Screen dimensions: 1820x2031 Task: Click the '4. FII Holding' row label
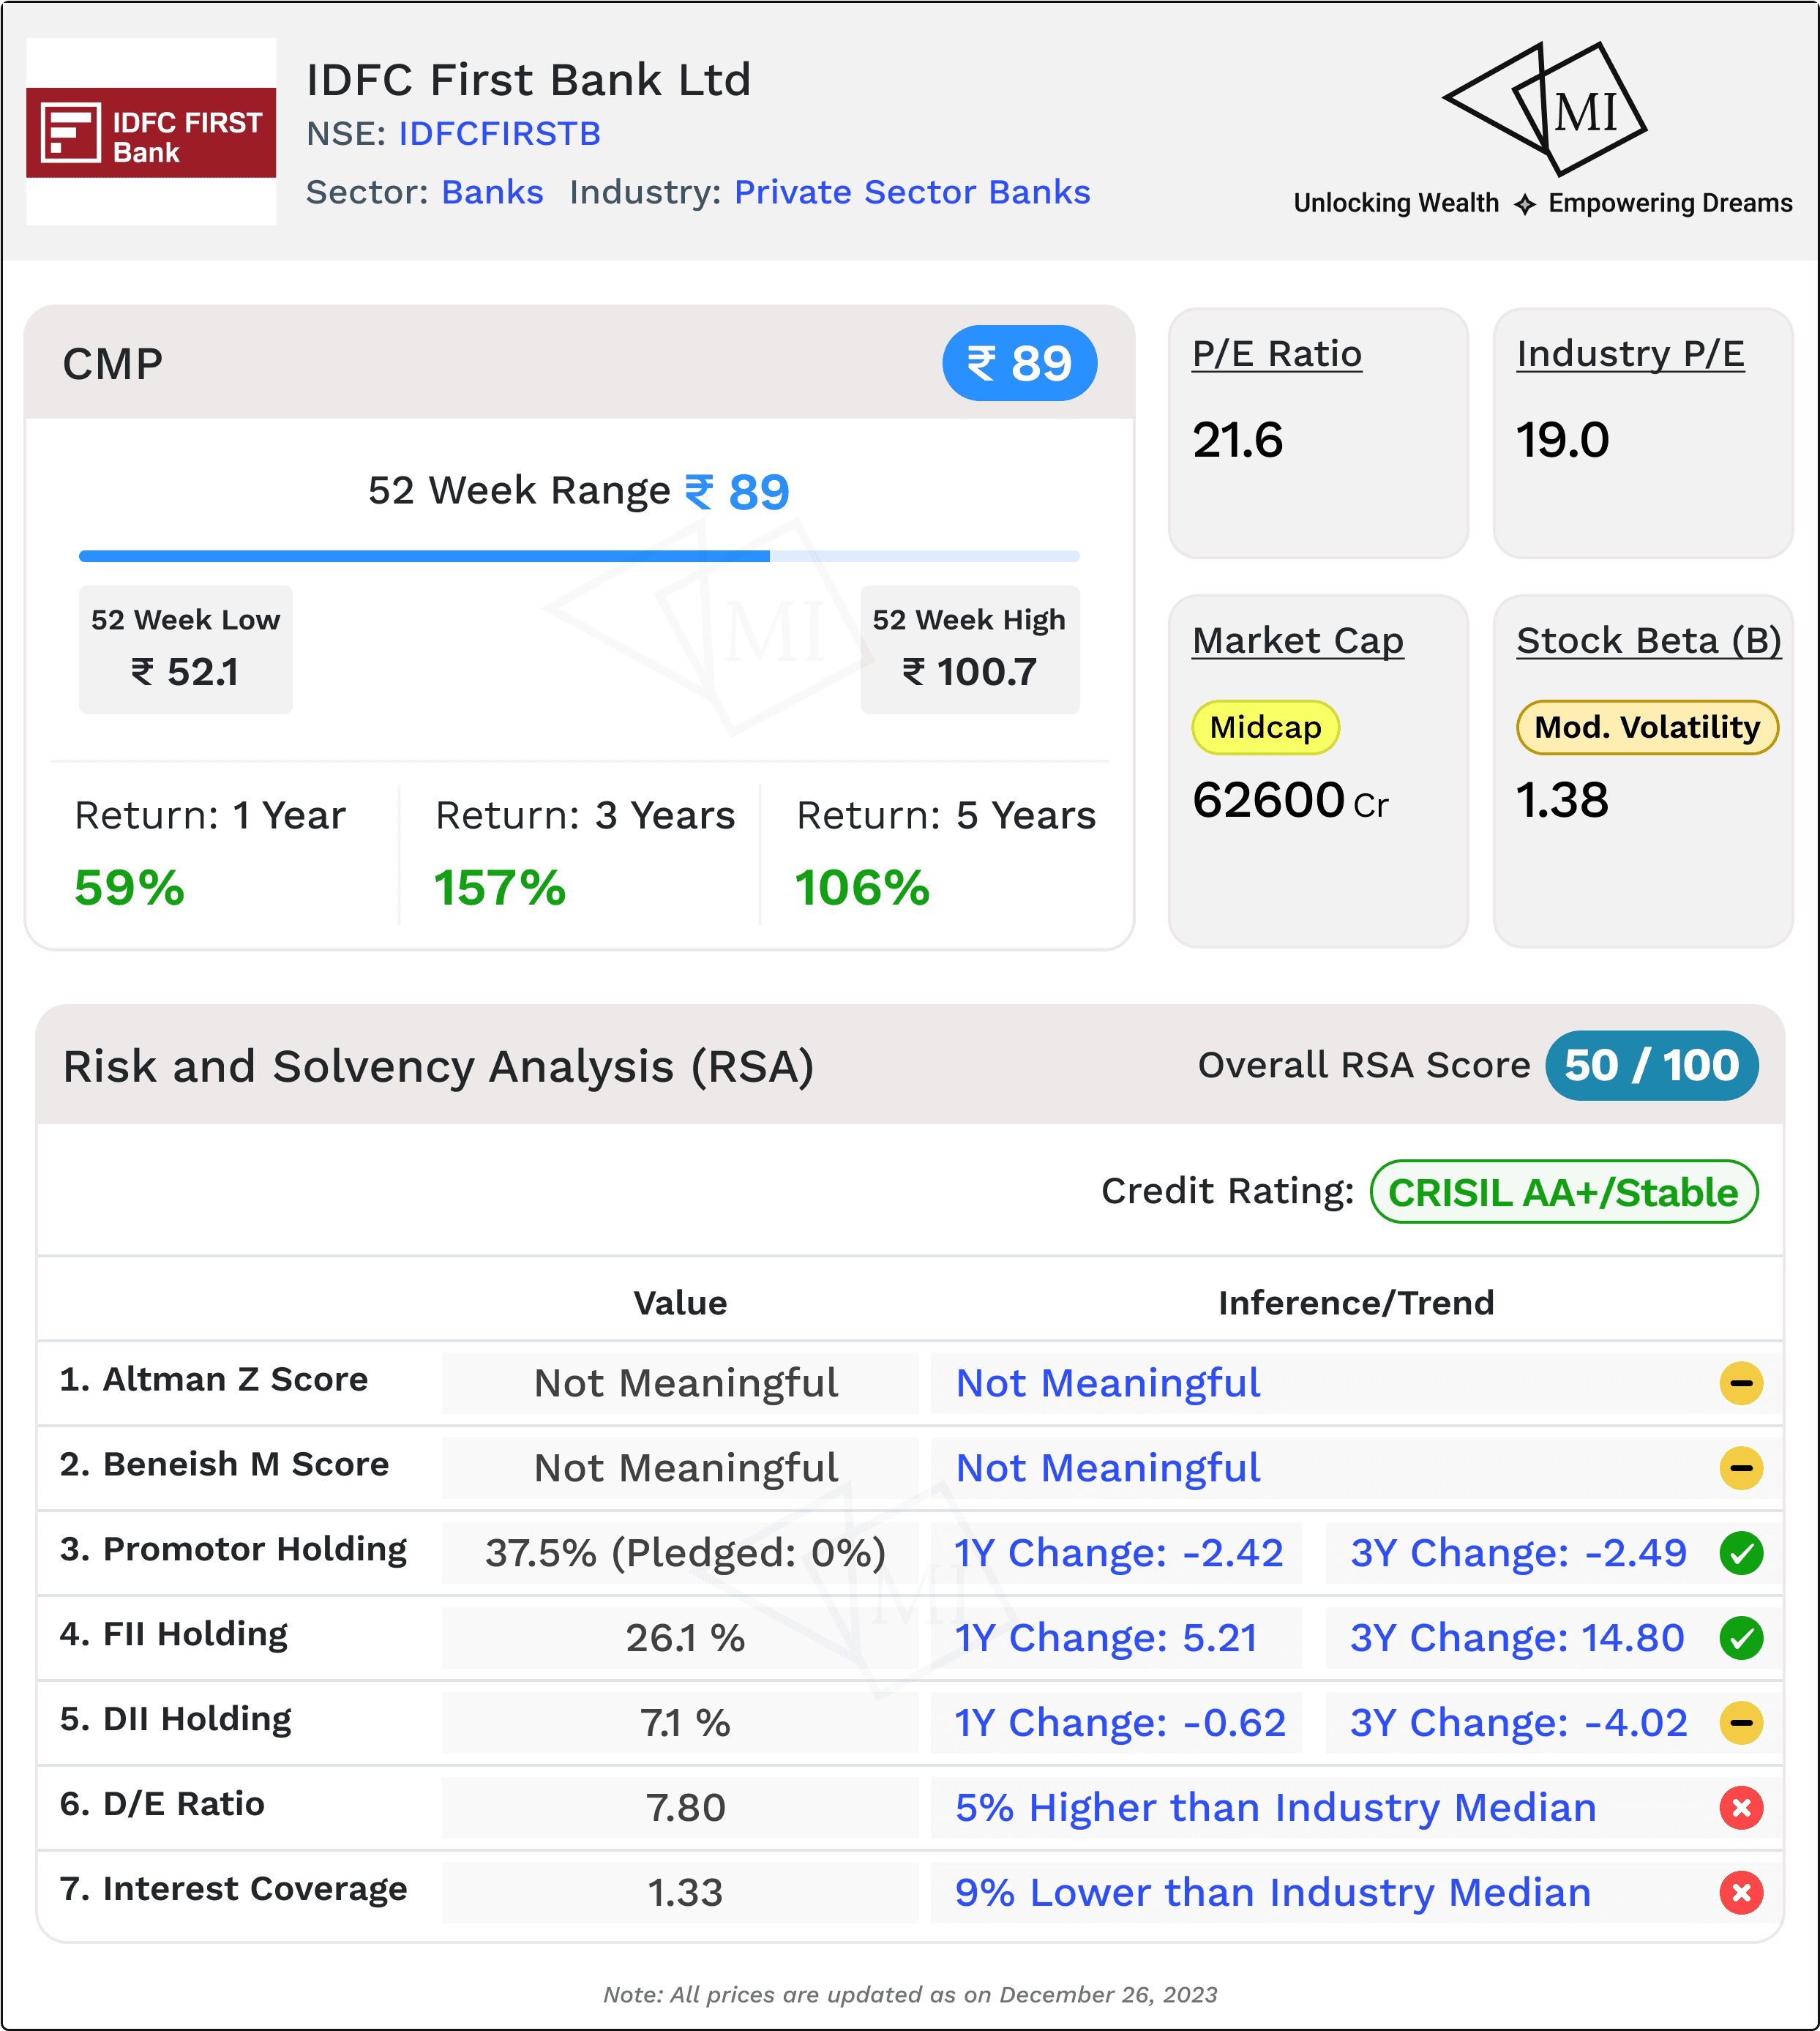[174, 1634]
